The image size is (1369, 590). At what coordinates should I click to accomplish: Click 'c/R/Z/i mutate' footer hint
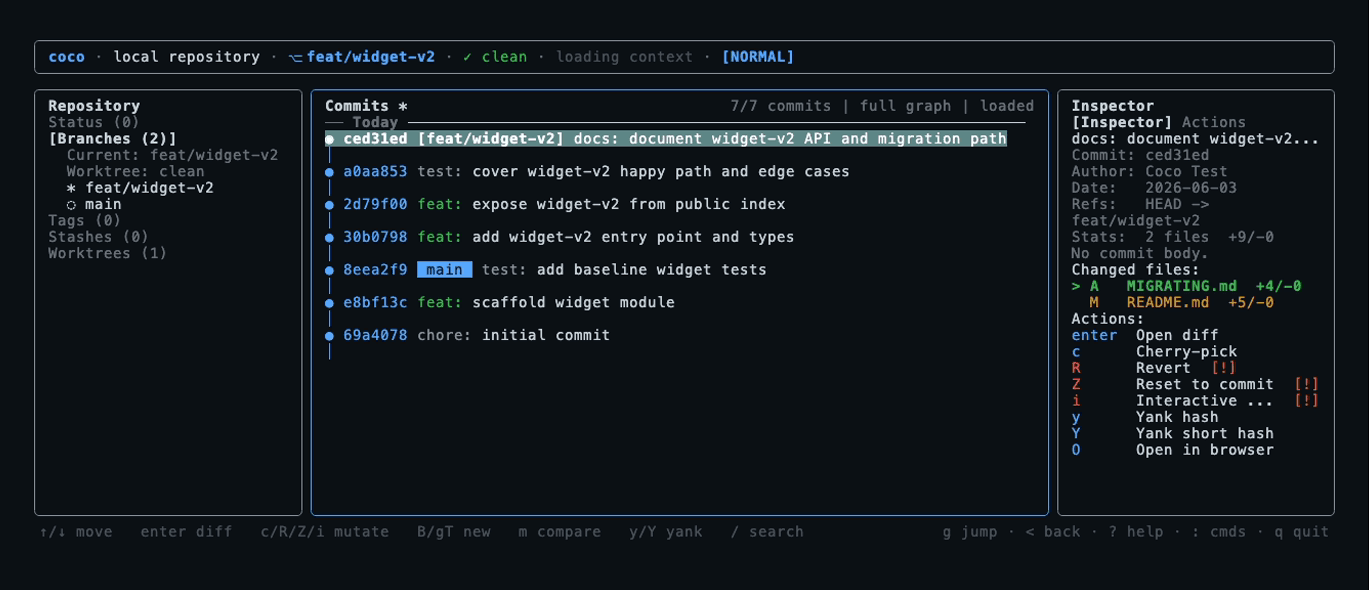click(325, 532)
